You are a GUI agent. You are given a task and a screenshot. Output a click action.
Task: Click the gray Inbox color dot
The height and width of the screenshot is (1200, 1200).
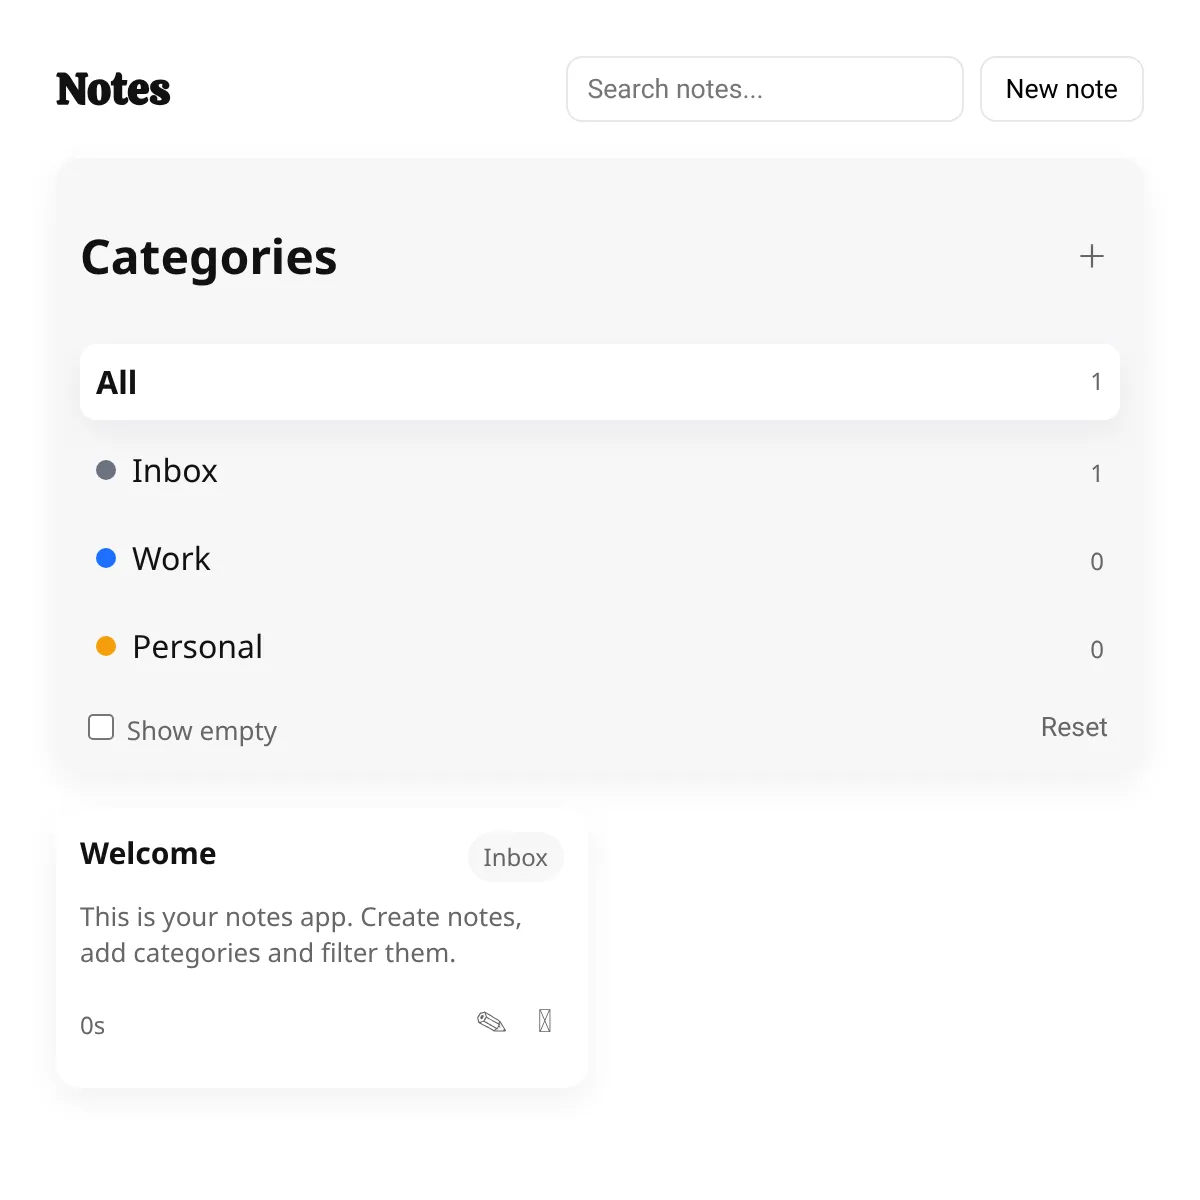pyautogui.click(x=106, y=470)
